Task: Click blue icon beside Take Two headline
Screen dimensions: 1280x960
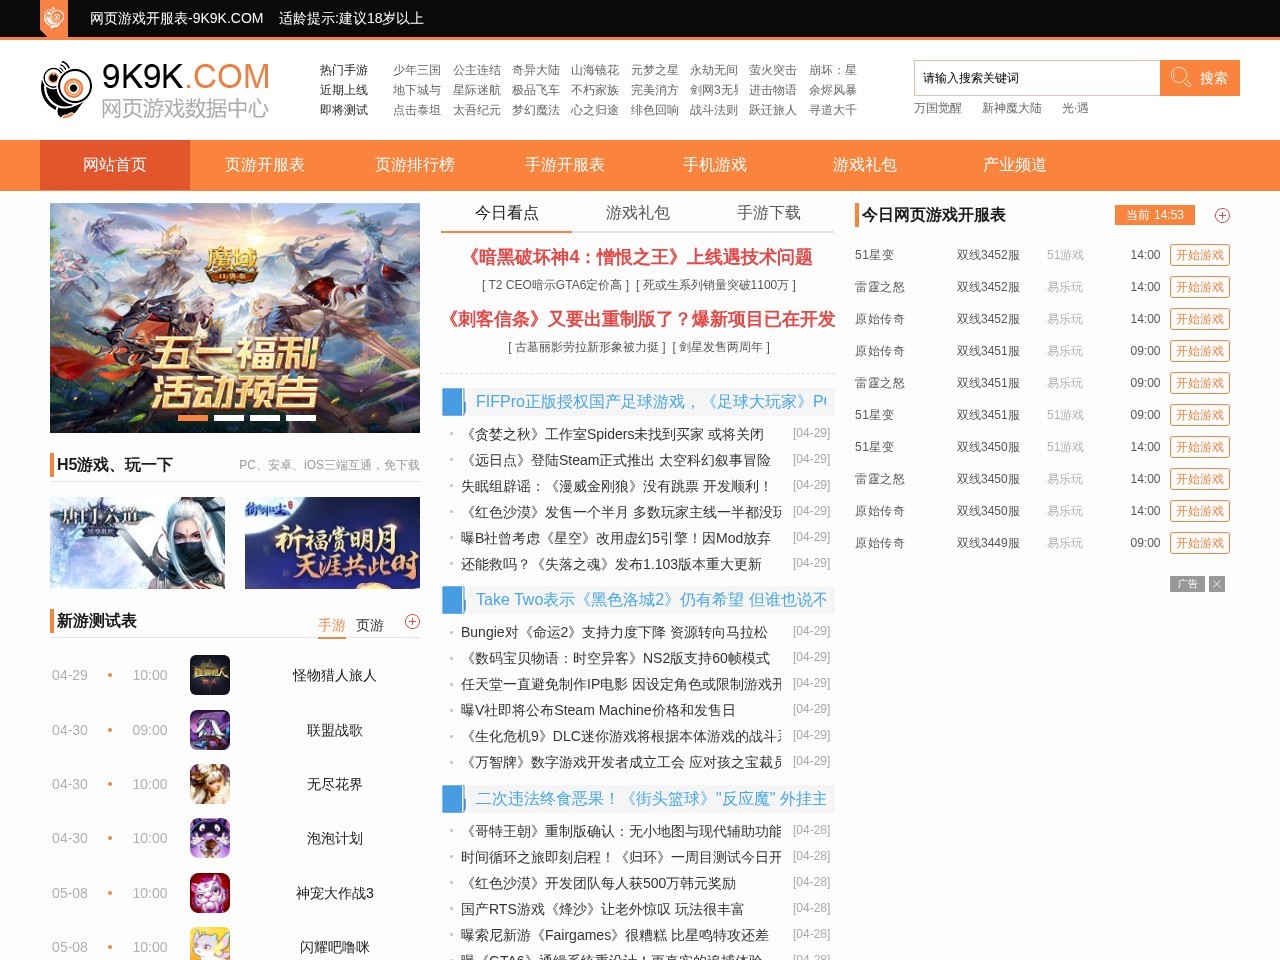Action: coord(454,600)
